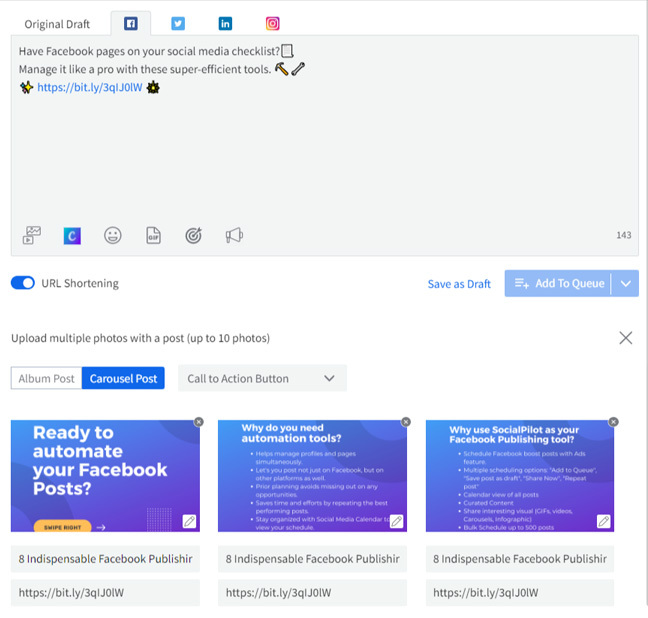This screenshot has width=648, height=618.
Task: Click Save as Draft
Action: point(459,284)
